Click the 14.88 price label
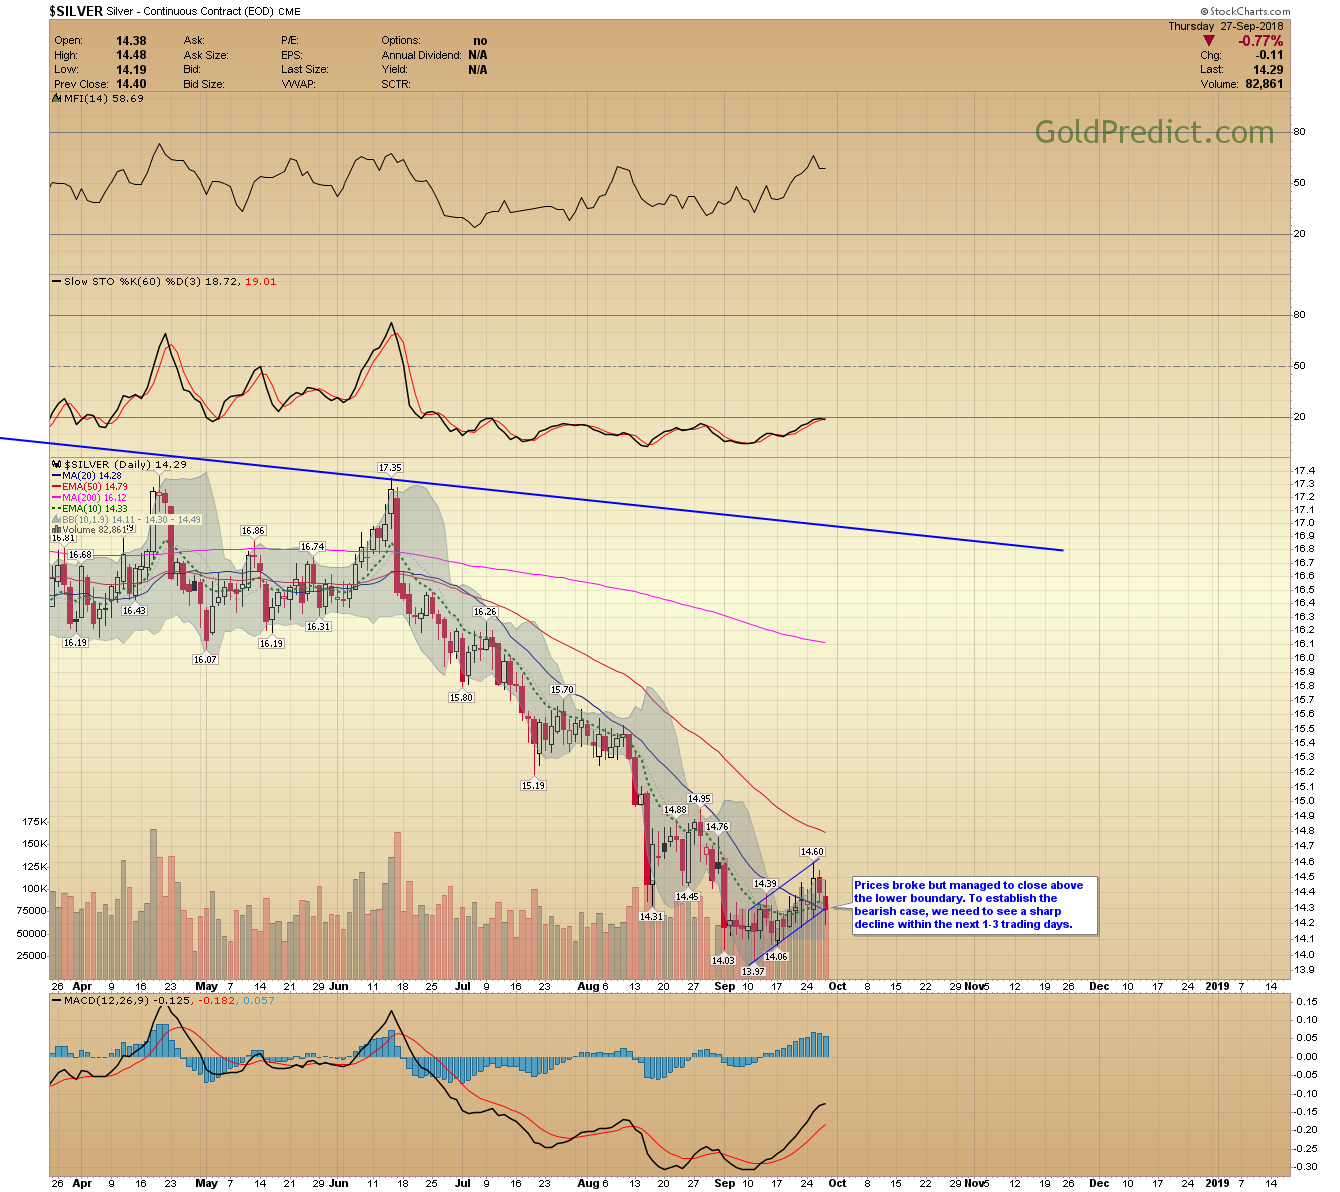Screen dimensions: 1340x1192 675,810
